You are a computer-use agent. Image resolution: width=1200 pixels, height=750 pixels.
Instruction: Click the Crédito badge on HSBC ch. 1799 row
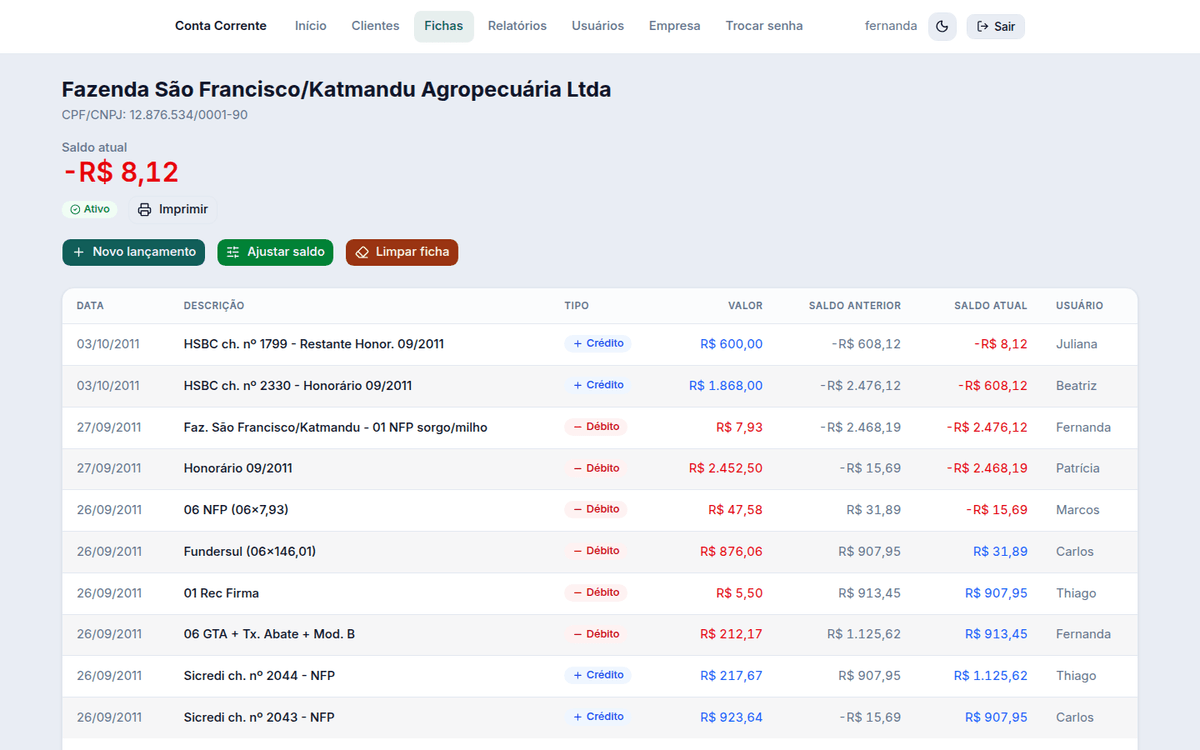click(598, 344)
